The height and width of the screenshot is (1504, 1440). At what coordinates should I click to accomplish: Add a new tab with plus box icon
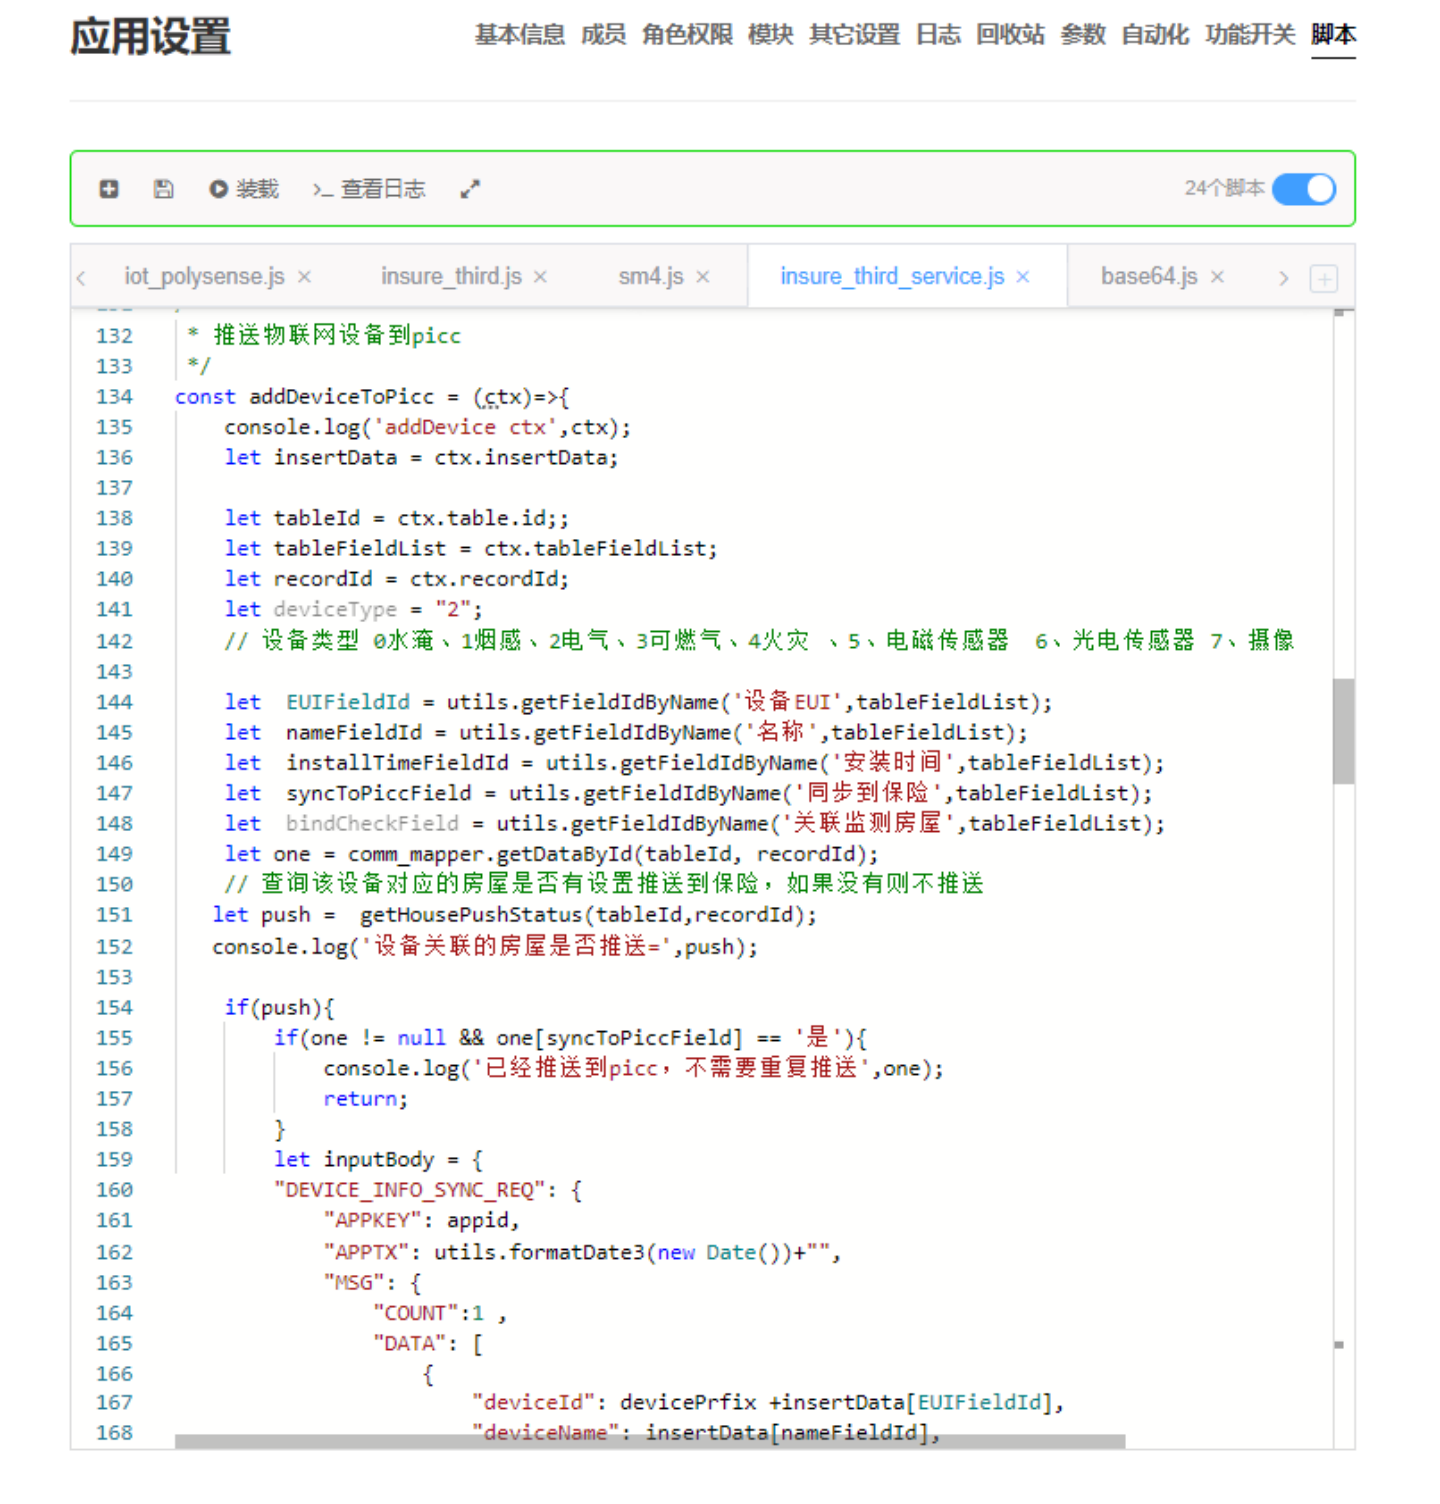tap(1323, 278)
